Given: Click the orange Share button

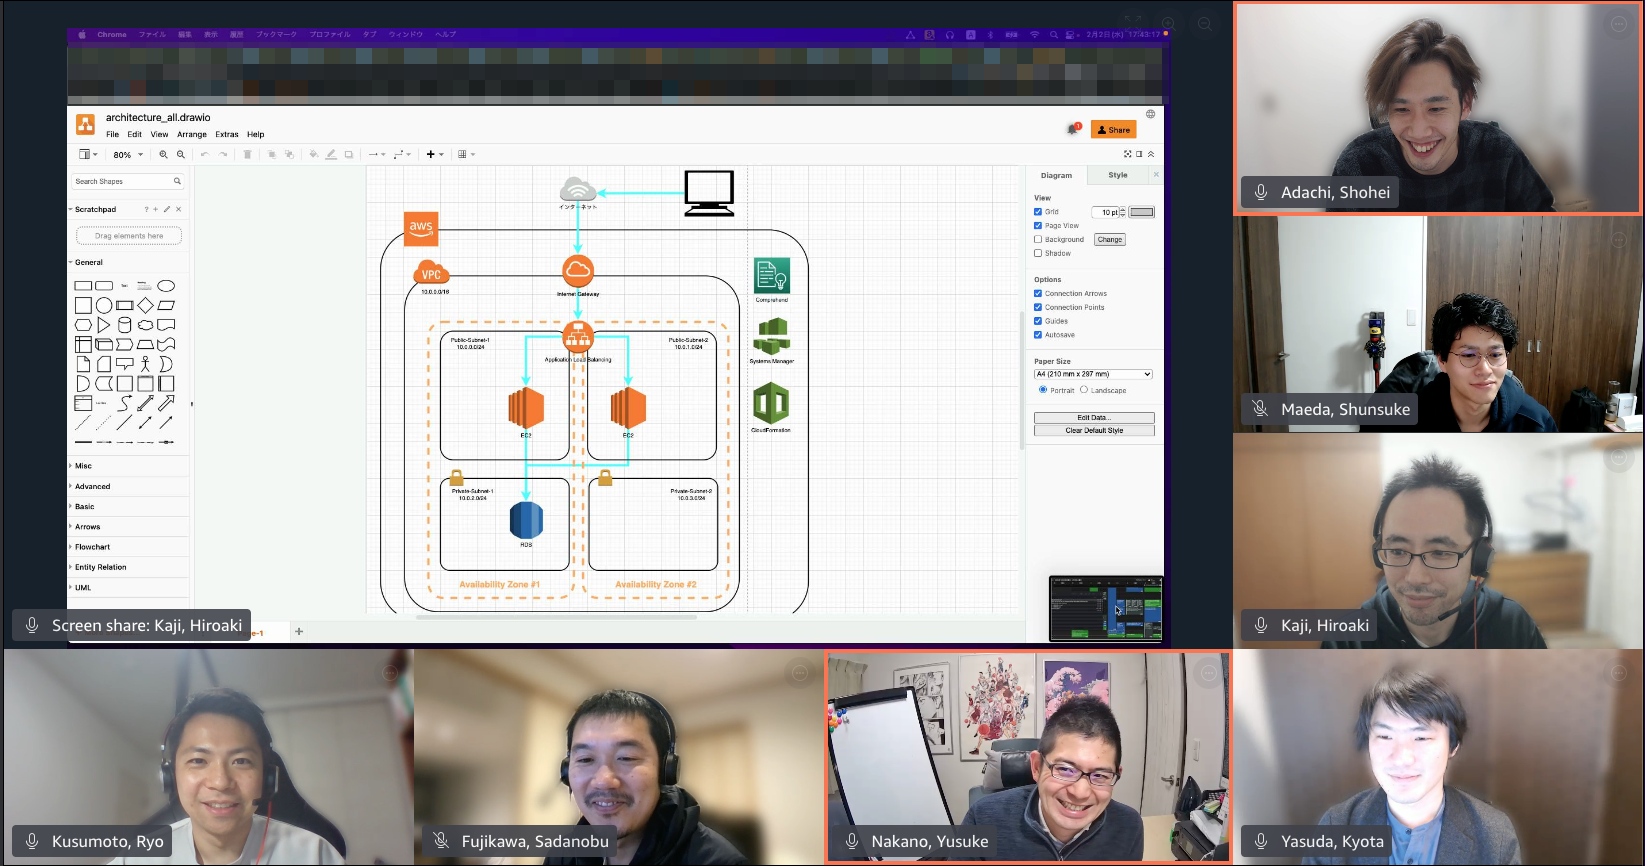Looking at the screenshot, I should click(1113, 129).
